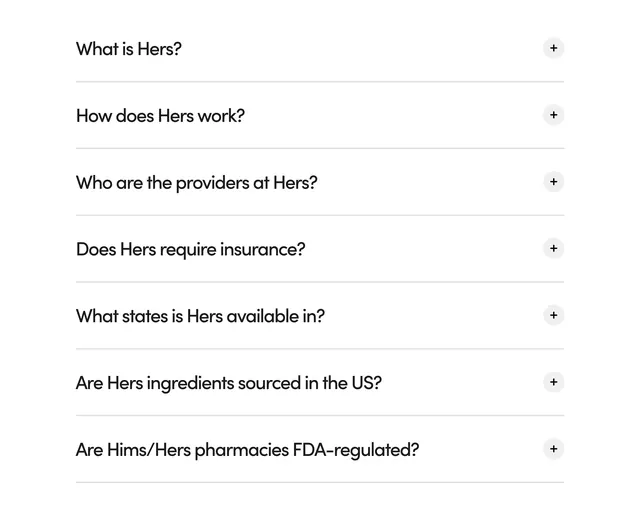Click the plus icon beside the ingredients sourced question

(x=553, y=382)
